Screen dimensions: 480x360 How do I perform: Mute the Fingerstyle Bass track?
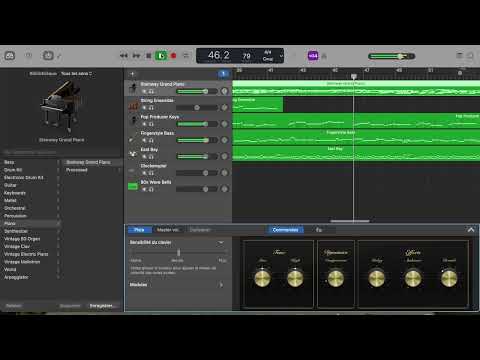coord(144,140)
